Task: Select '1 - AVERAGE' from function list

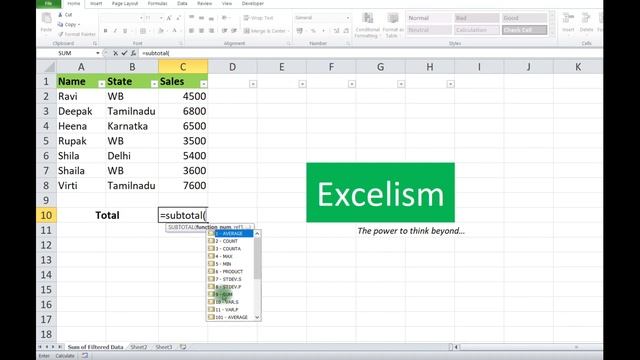Action: click(x=231, y=233)
